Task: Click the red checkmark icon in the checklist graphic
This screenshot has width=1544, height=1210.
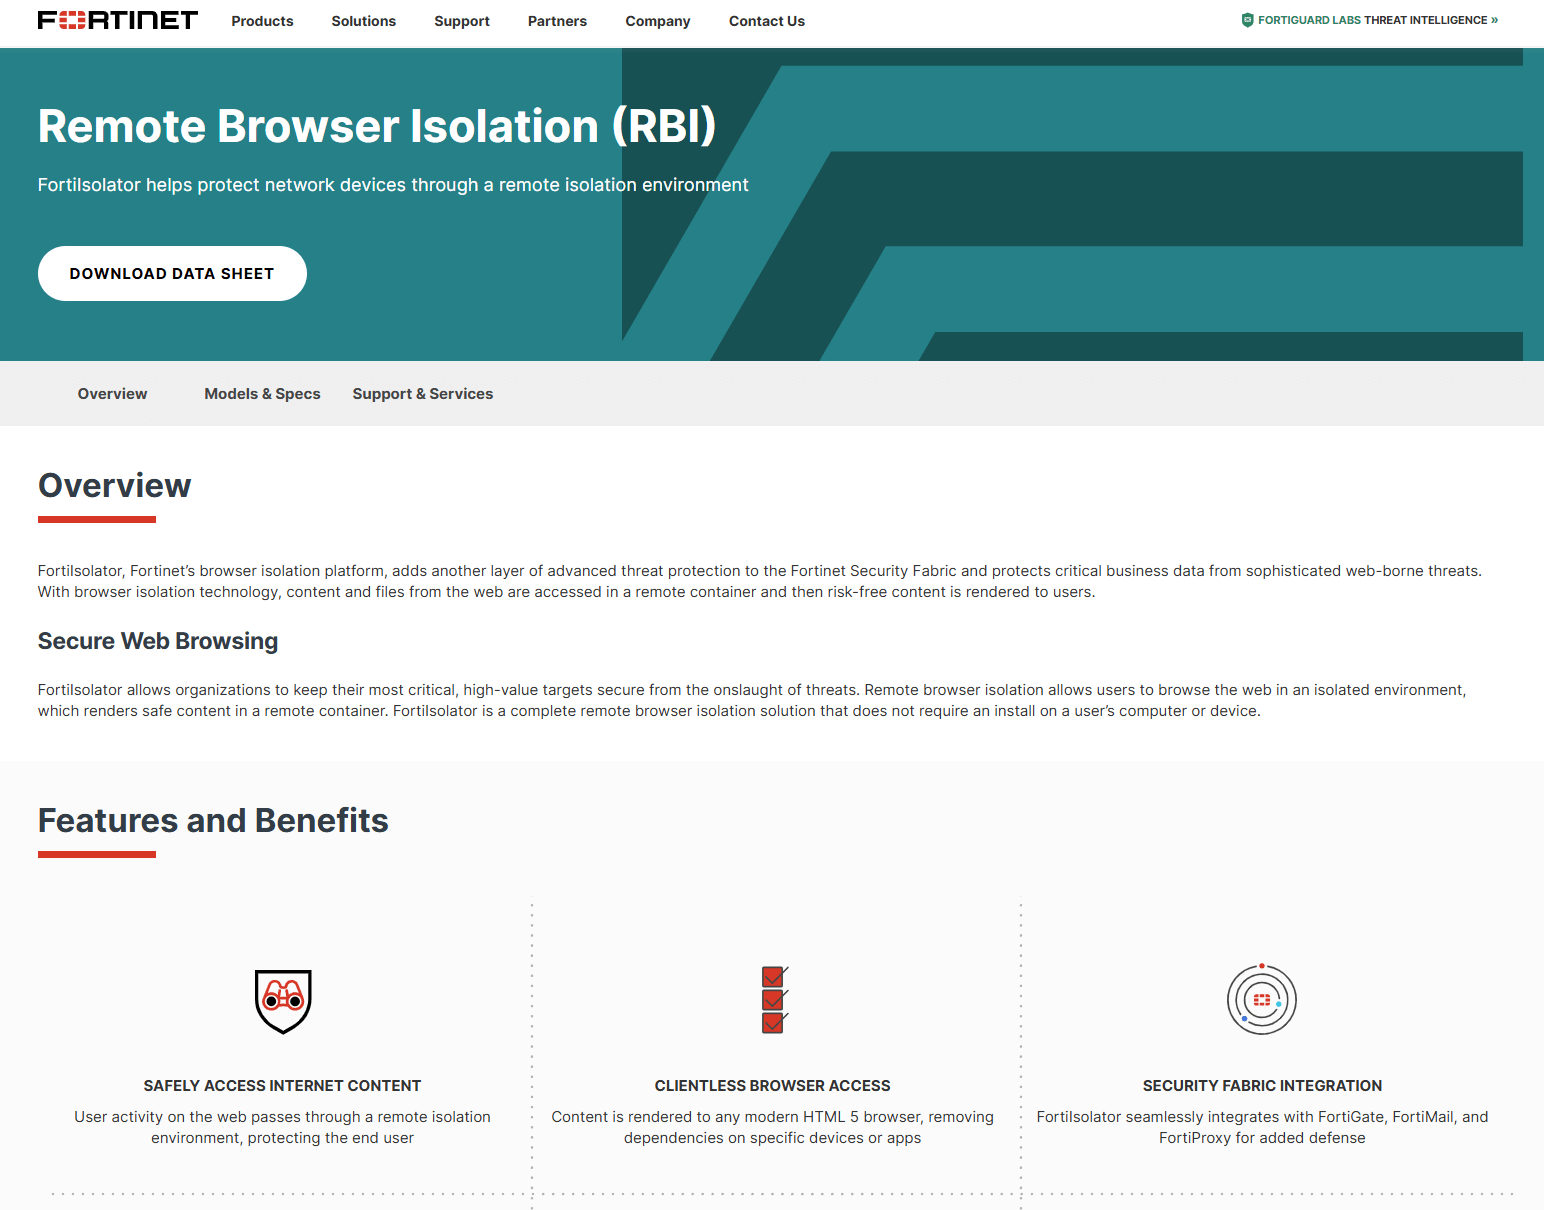Action: point(772,977)
